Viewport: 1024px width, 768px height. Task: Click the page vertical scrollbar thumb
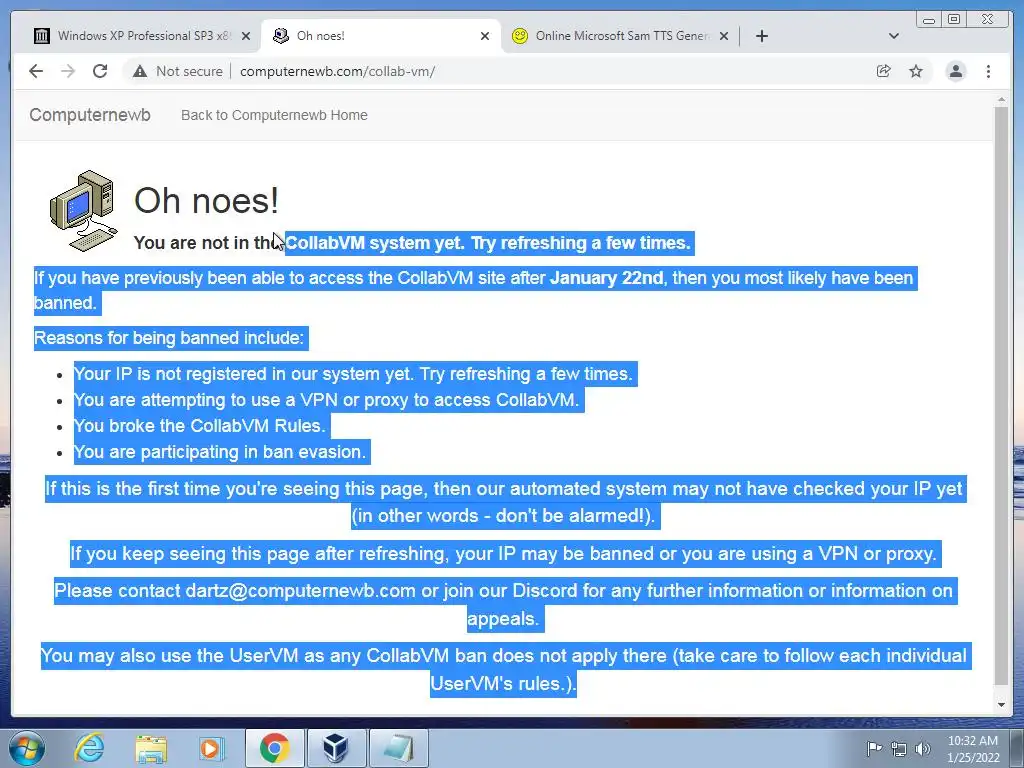(x=1001, y=395)
